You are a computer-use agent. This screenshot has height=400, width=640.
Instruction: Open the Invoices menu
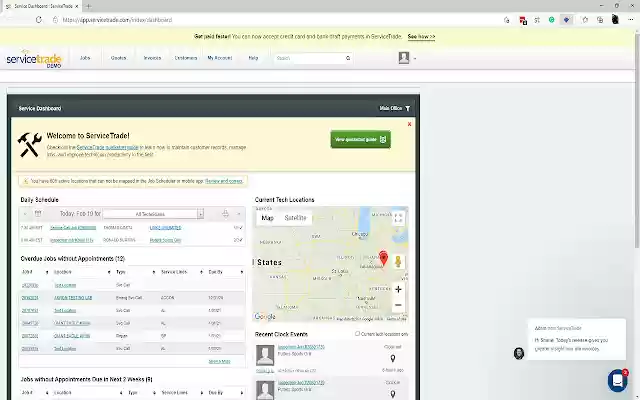click(x=152, y=58)
